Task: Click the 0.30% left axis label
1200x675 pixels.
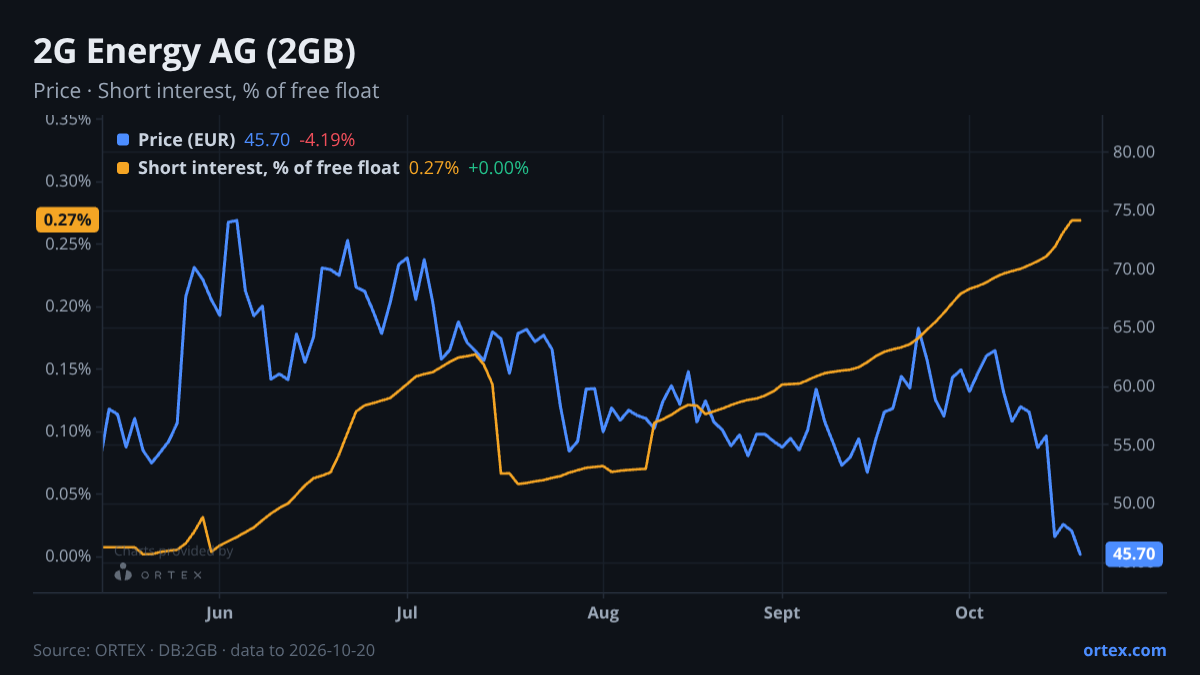Action: pyautogui.click(x=69, y=181)
